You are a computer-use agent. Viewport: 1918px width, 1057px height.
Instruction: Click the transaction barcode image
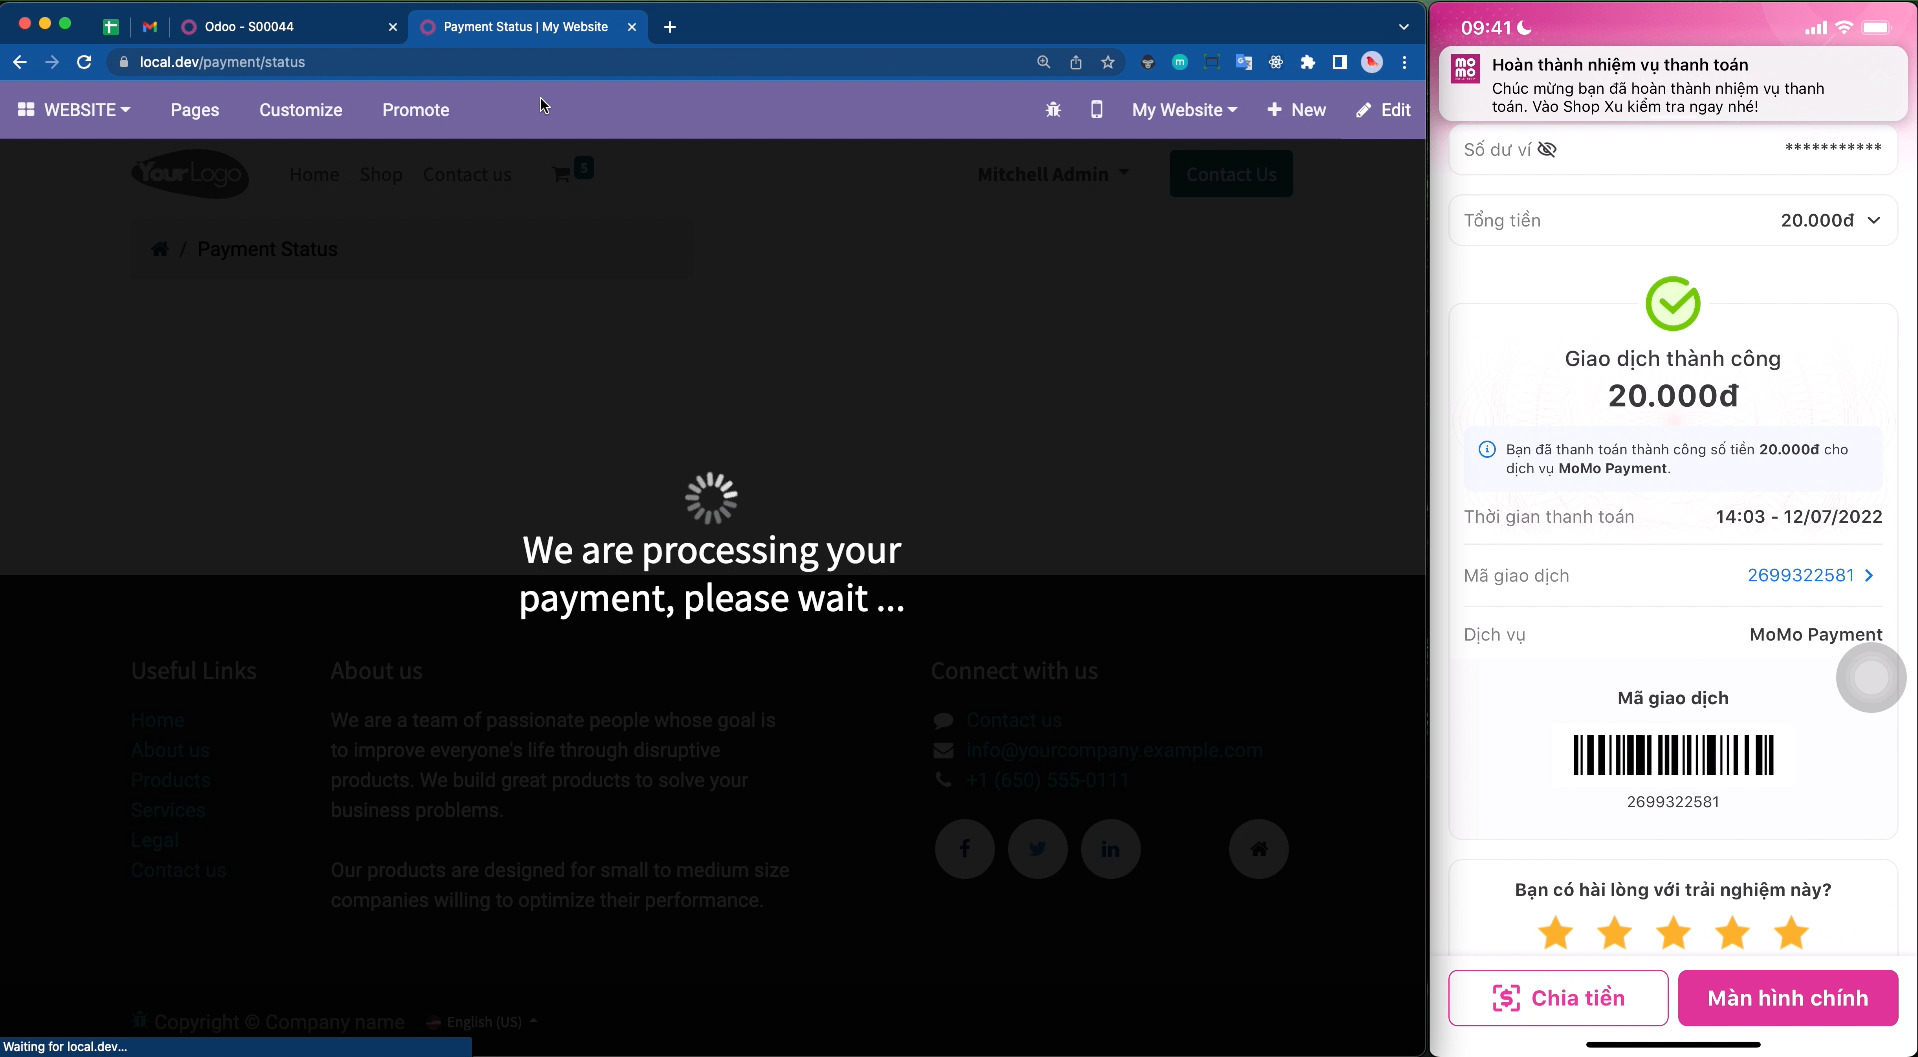click(1673, 755)
